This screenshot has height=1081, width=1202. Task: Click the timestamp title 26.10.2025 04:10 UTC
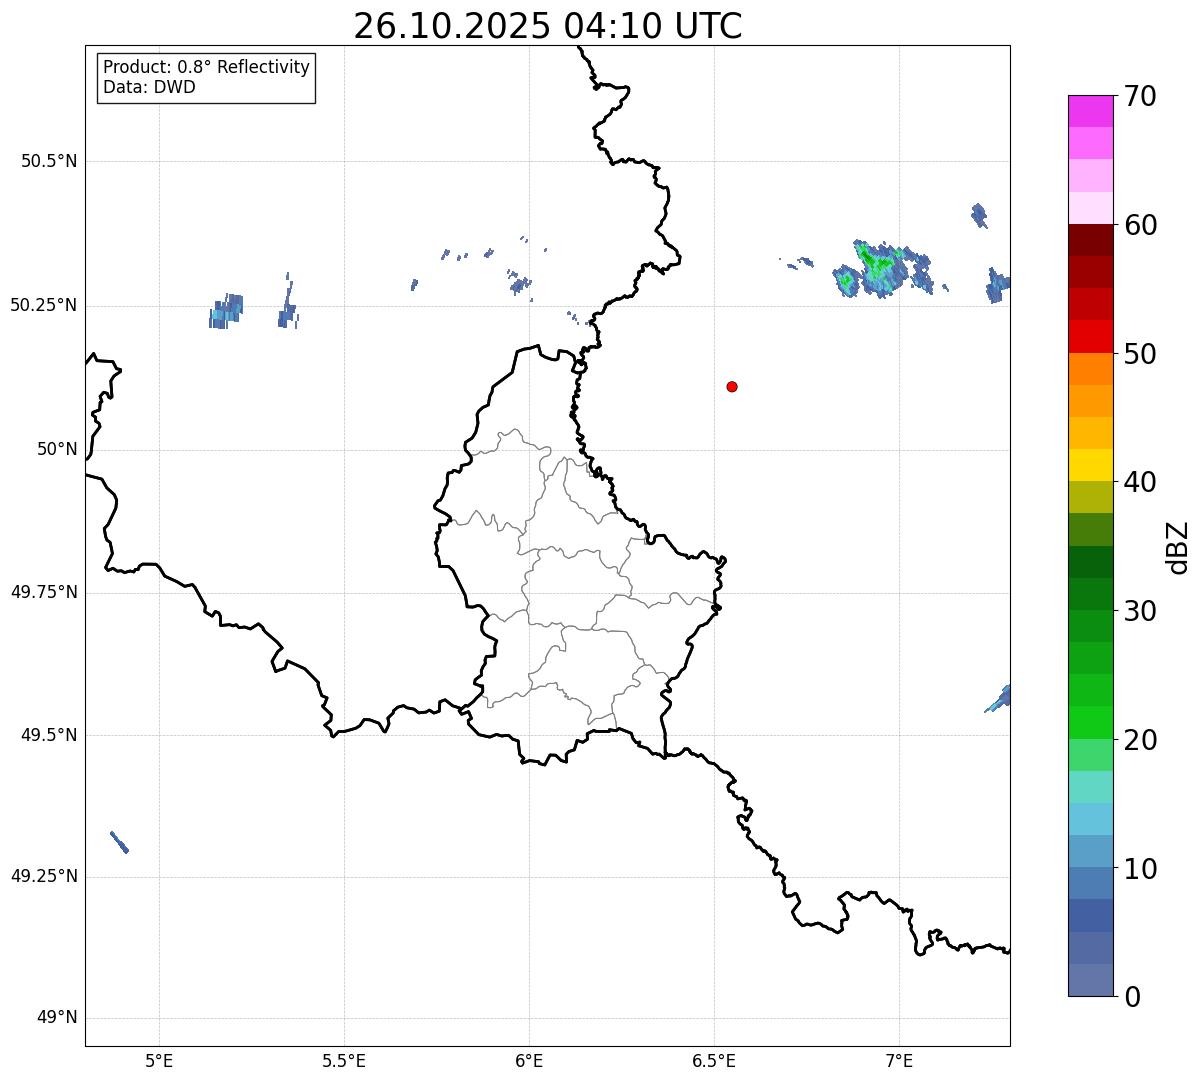[x=547, y=26]
